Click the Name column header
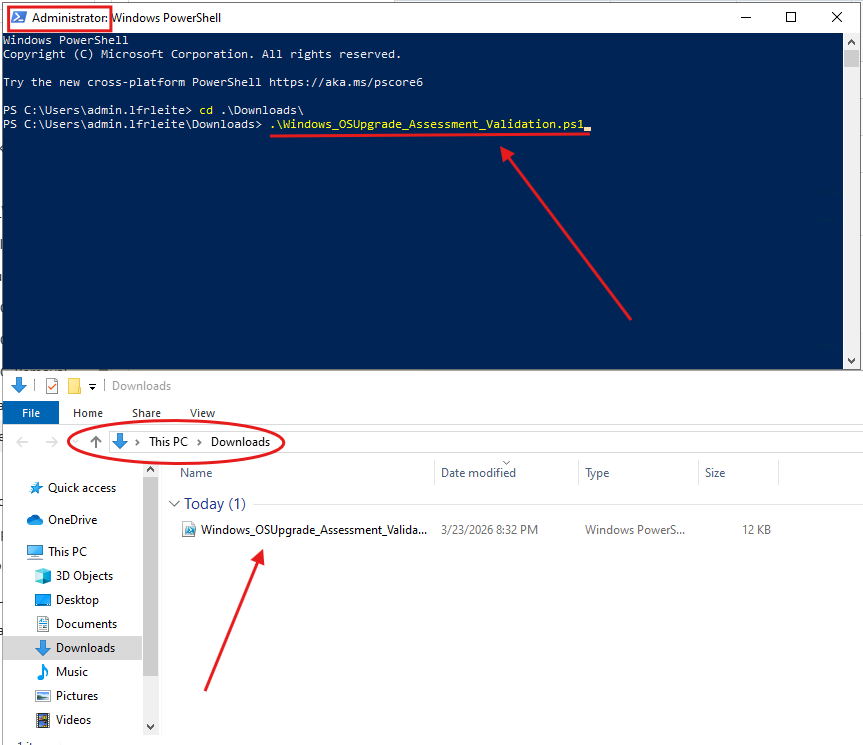The image size is (863, 745). click(x=196, y=473)
